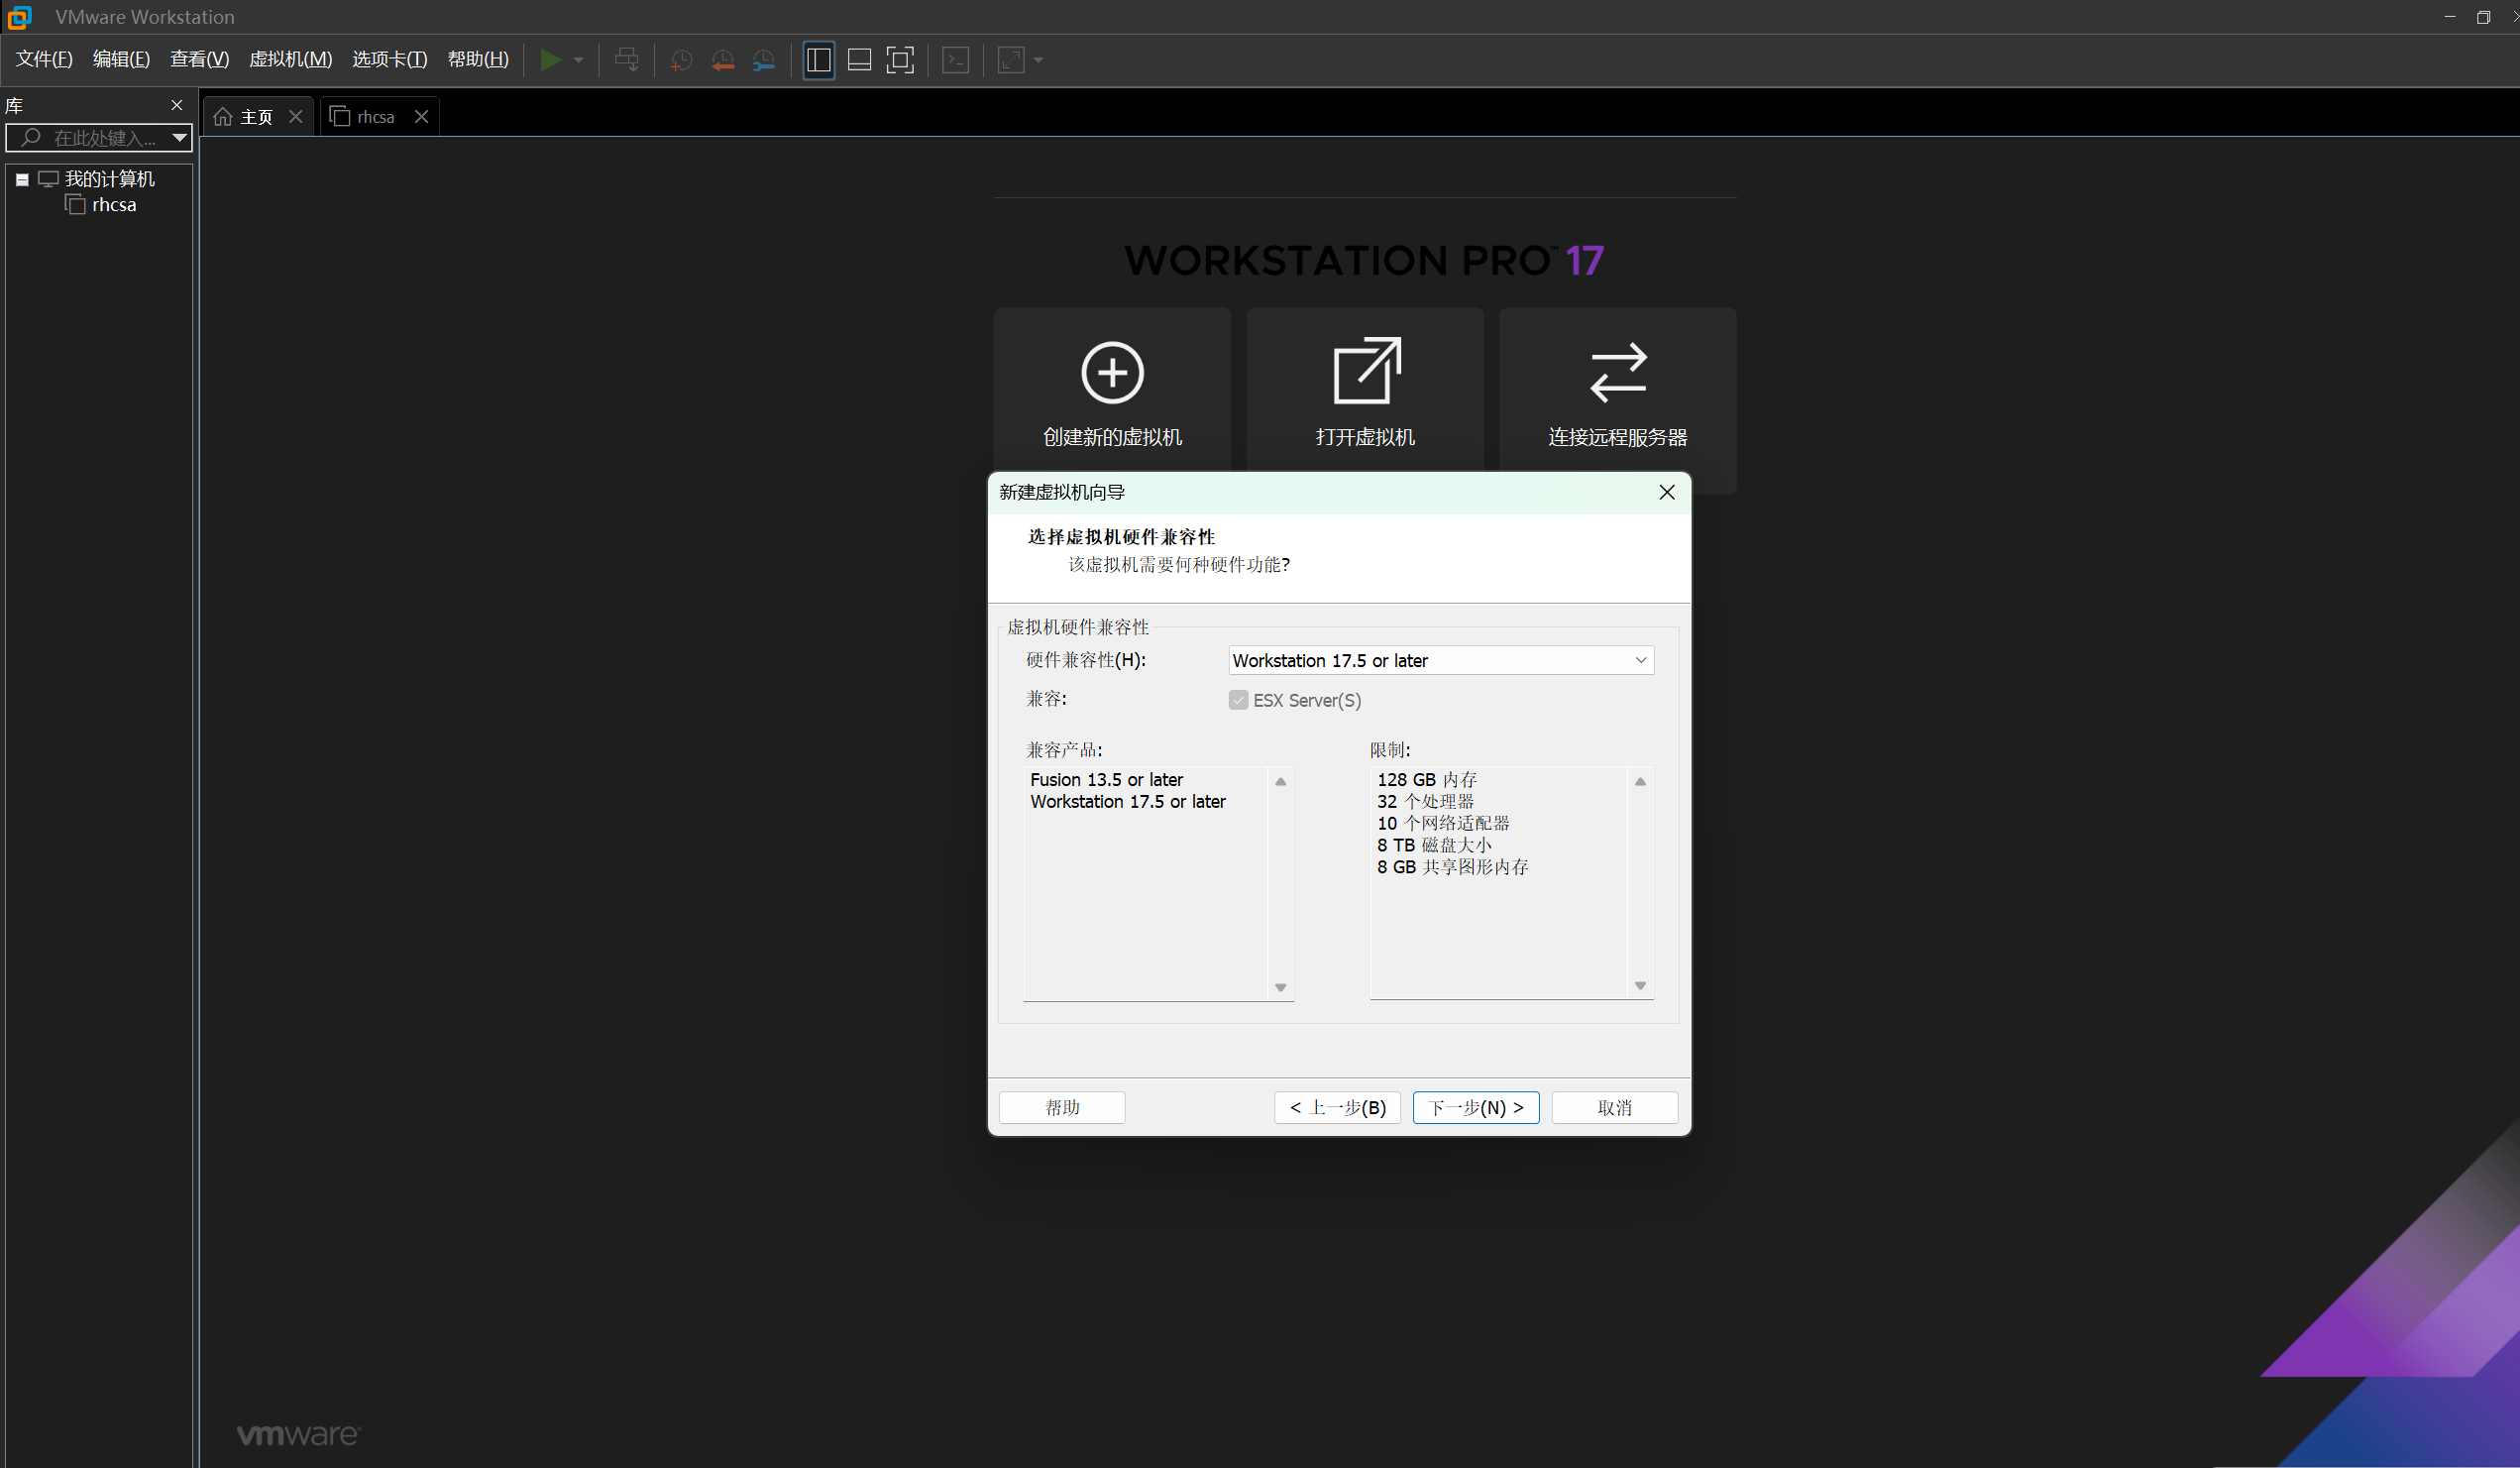Open the library search filter dropdown
This screenshot has width=2520, height=1468.
[179, 137]
